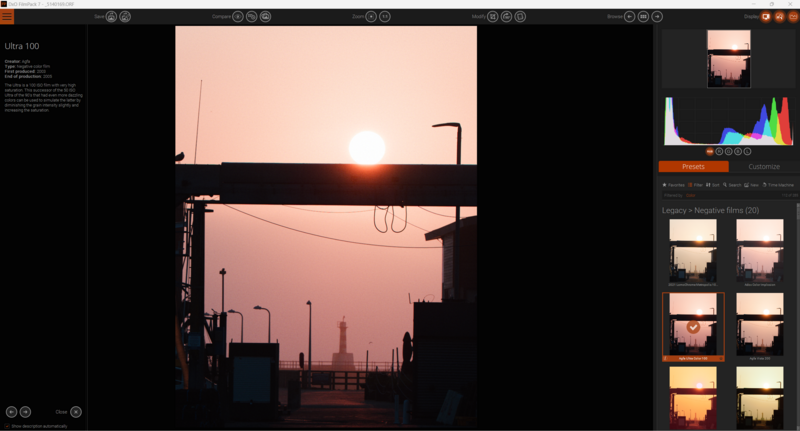Click the first Modify icon

click(493, 16)
